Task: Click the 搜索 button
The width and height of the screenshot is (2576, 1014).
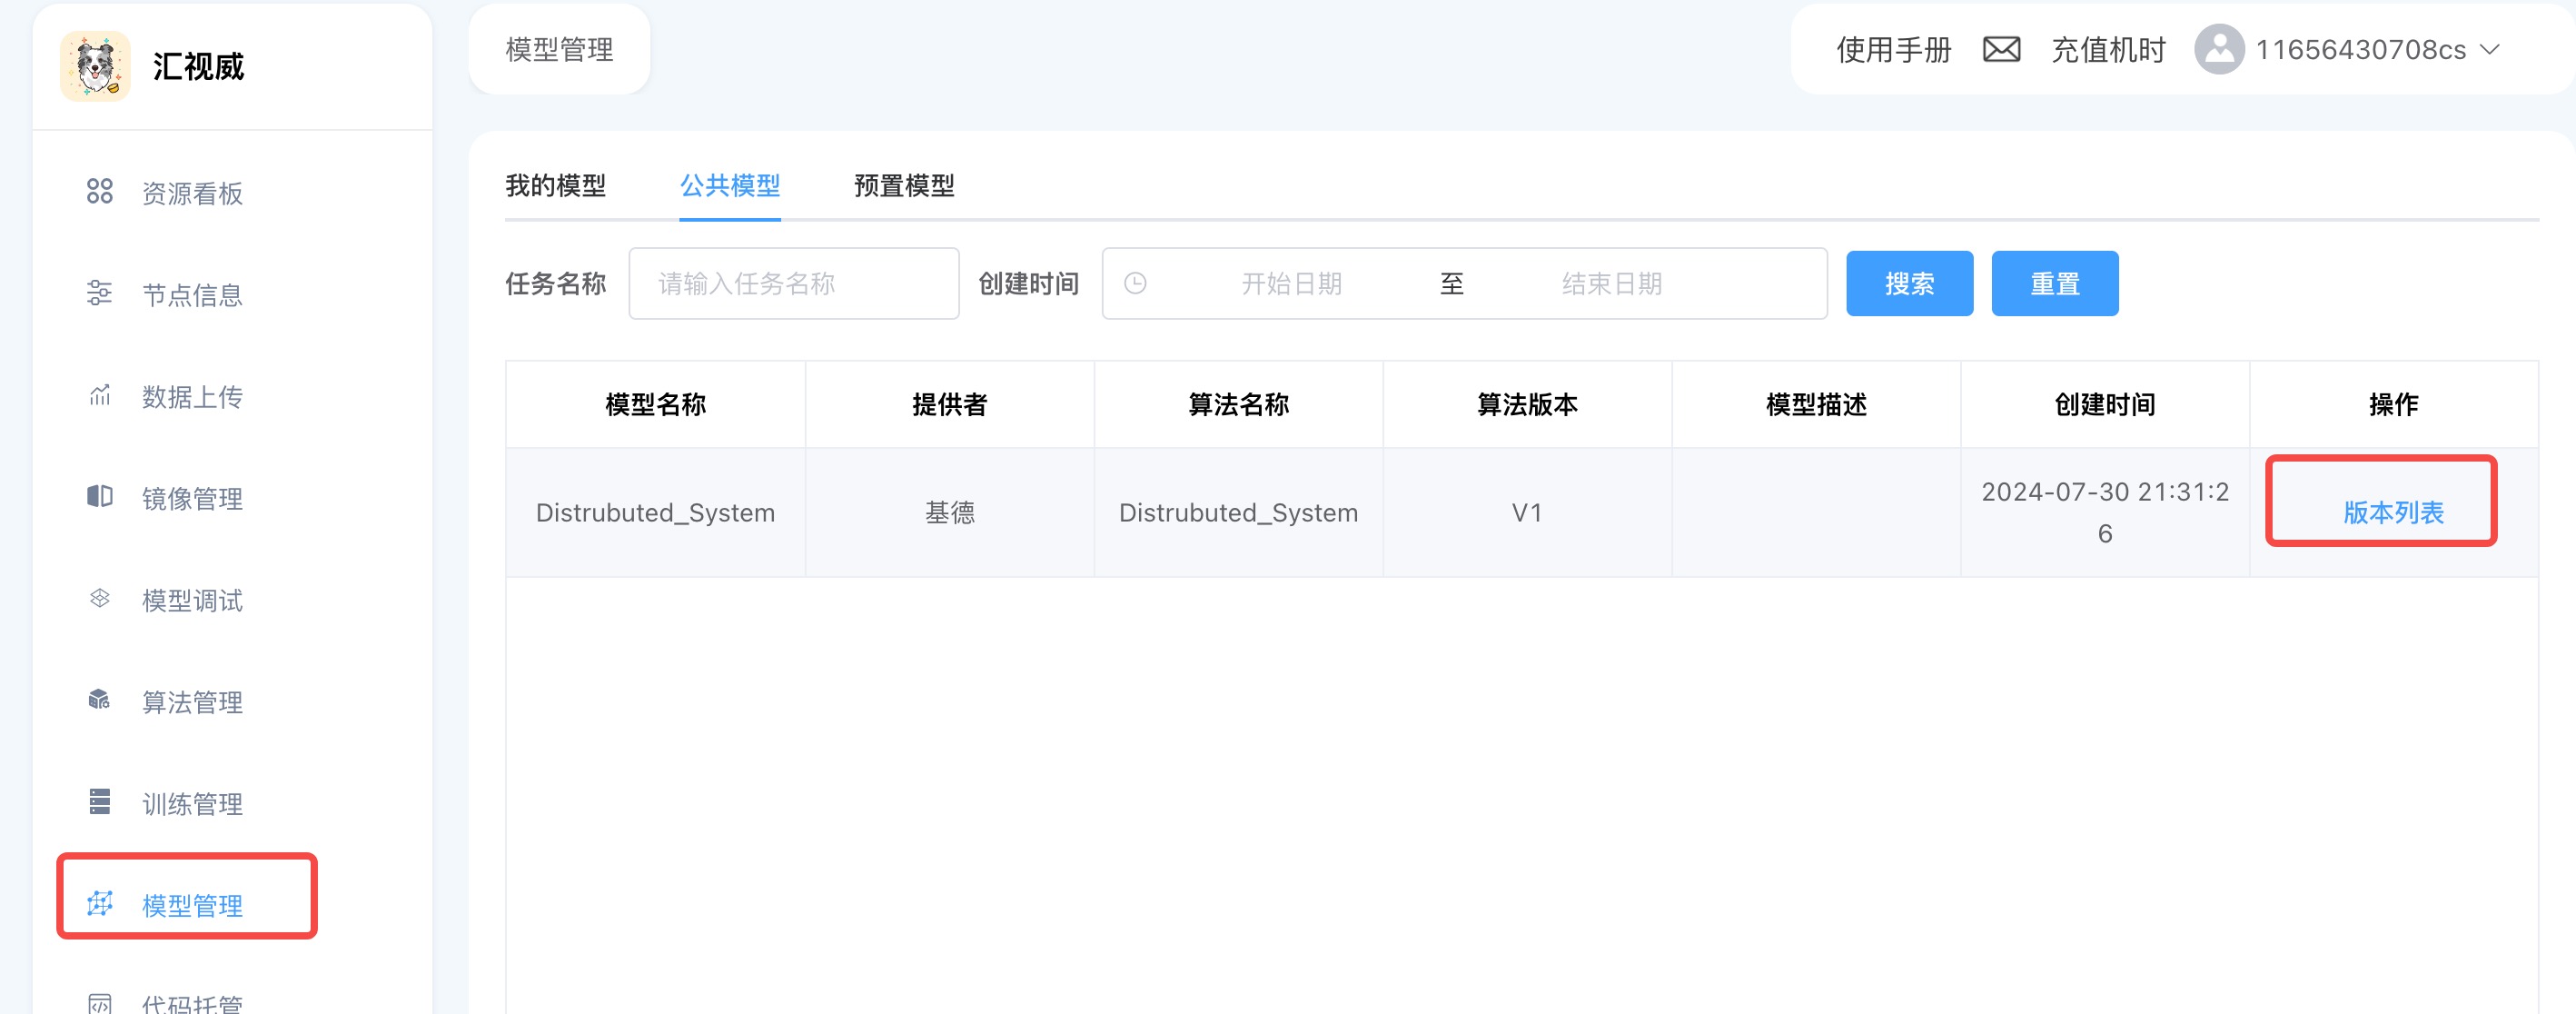Action: coord(1908,284)
